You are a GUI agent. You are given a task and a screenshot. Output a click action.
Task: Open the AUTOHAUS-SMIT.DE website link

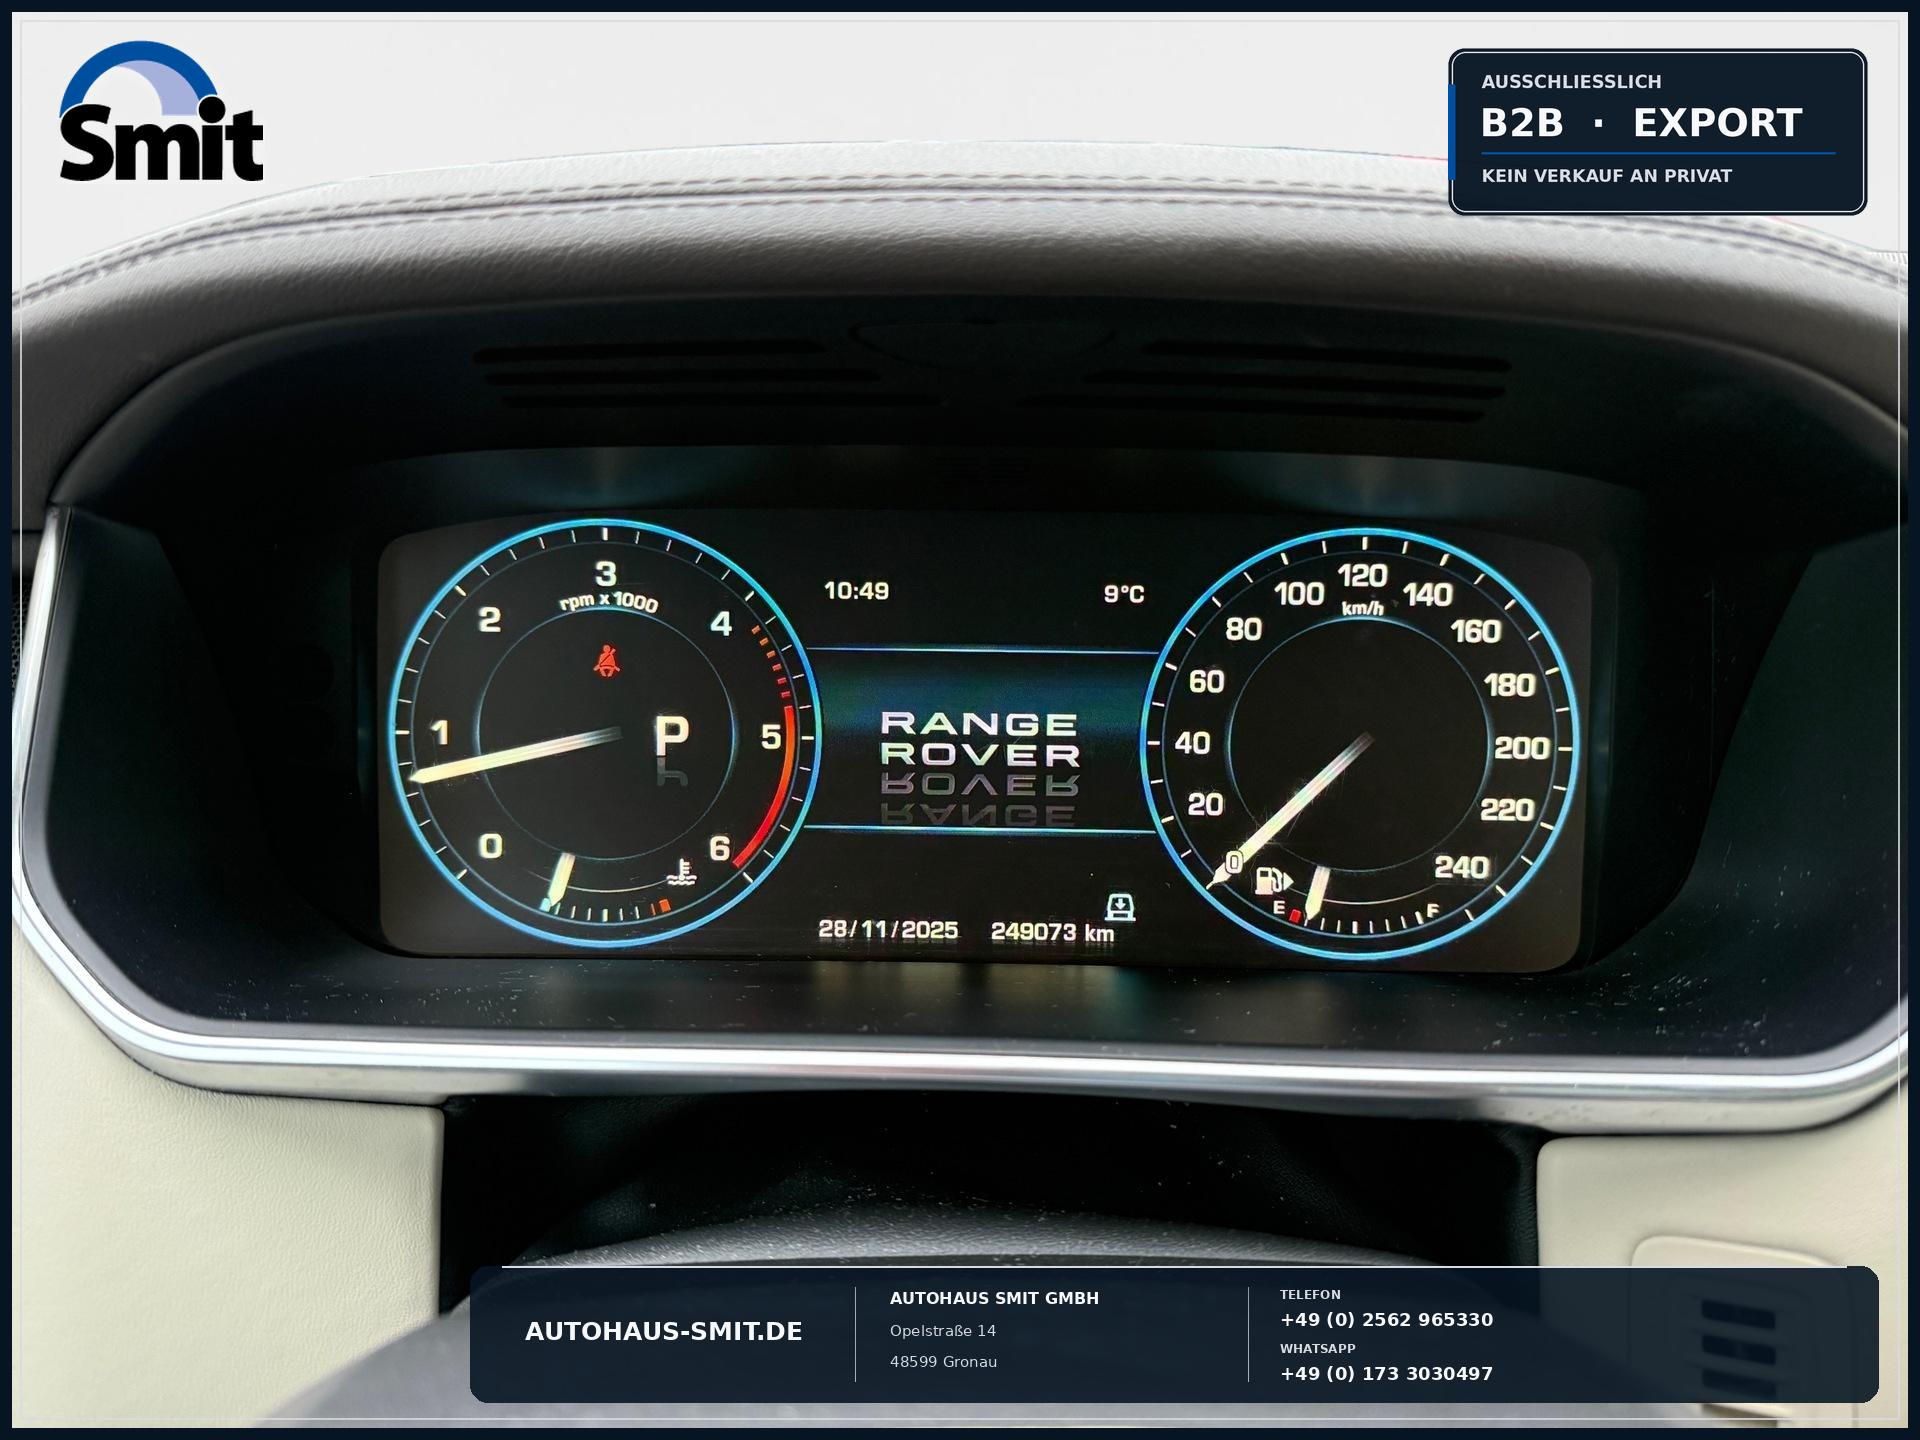(x=664, y=1332)
